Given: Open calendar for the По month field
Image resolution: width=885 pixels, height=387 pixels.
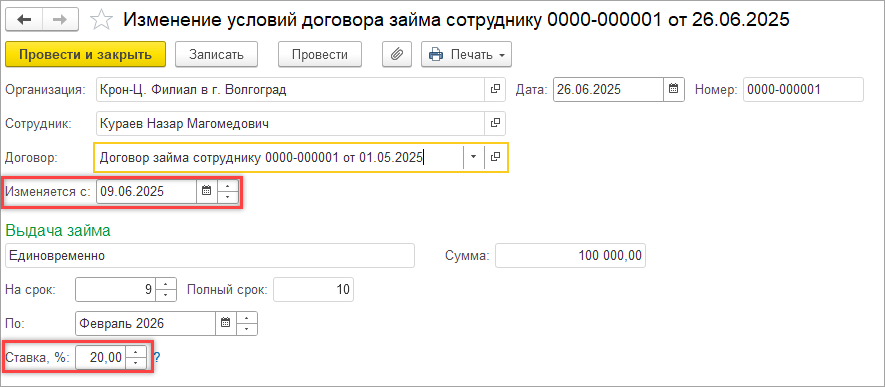Looking at the screenshot, I should click(226, 323).
